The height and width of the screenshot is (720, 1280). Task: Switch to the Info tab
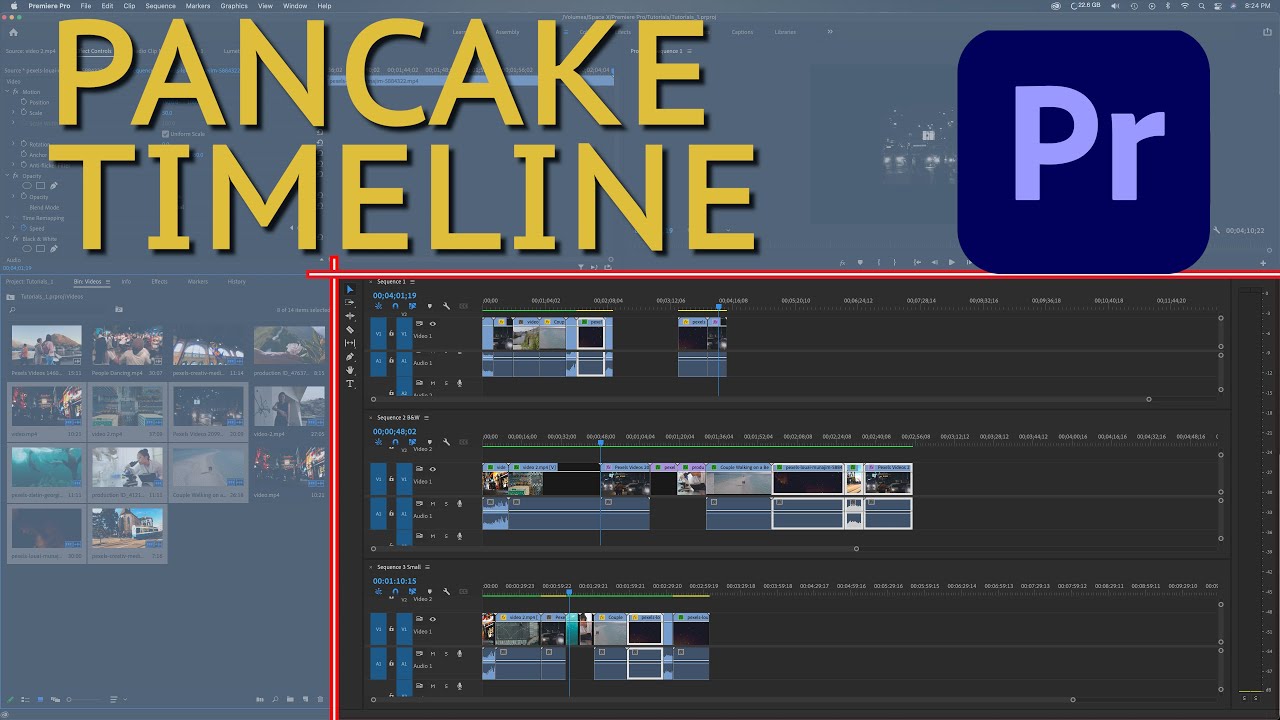(x=127, y=282)
